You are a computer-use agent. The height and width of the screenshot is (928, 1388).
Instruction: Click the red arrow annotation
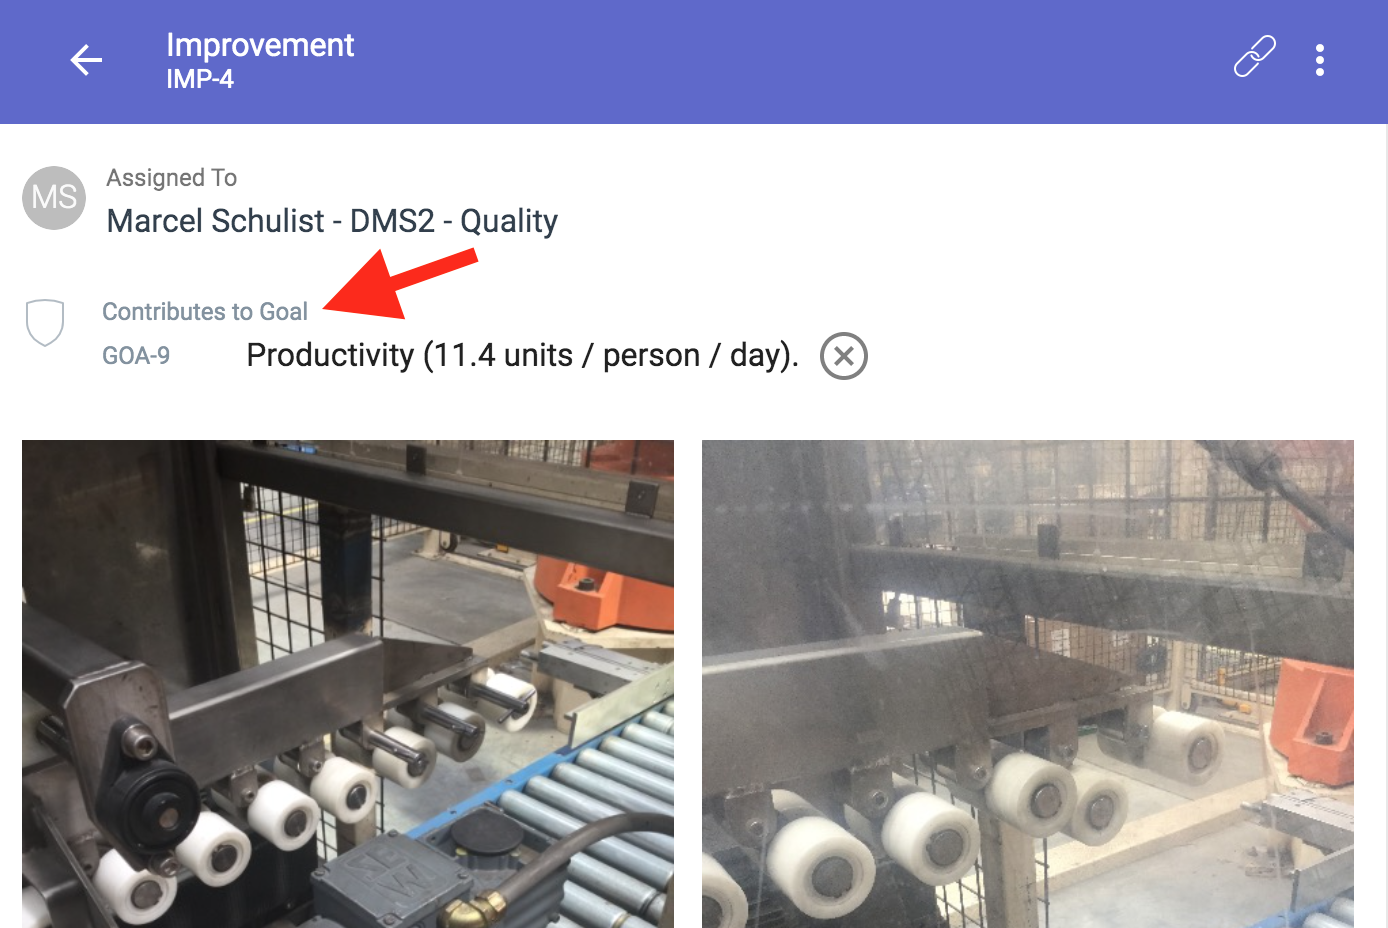tap(400, 285)
